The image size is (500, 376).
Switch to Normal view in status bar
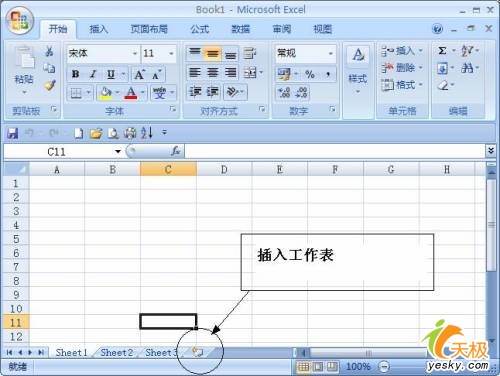click(x=303, y=367)
